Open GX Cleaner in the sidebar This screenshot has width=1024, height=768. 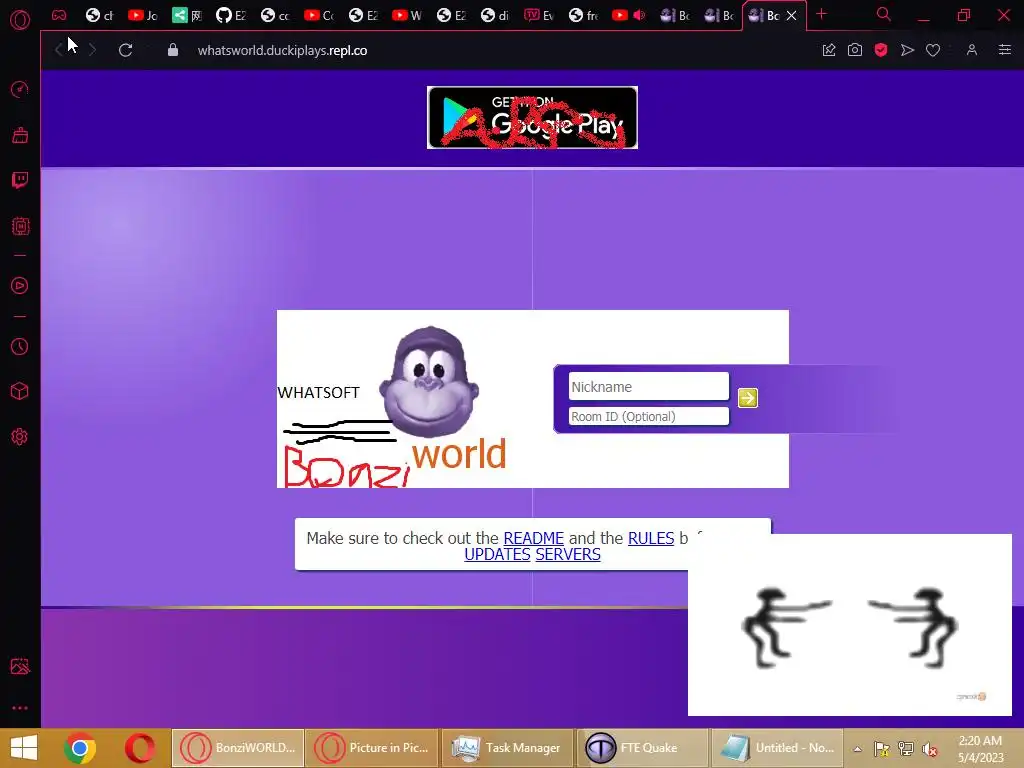click(20, 135)
